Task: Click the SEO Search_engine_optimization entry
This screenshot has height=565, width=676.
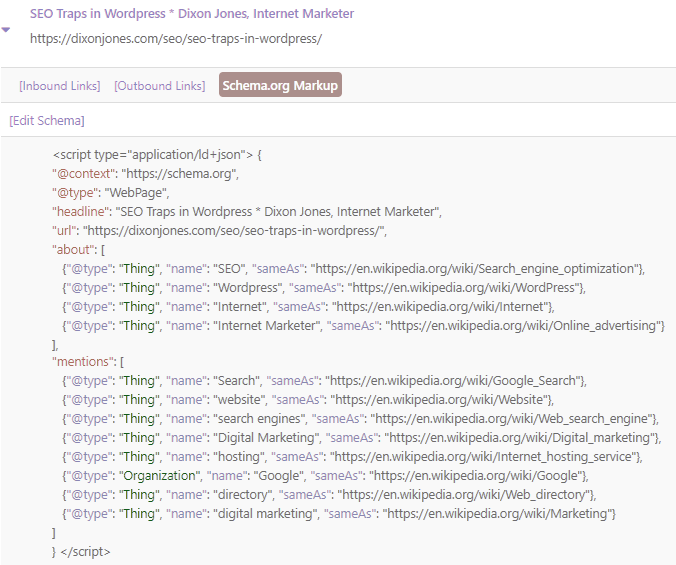Action: tap(354, 268)
